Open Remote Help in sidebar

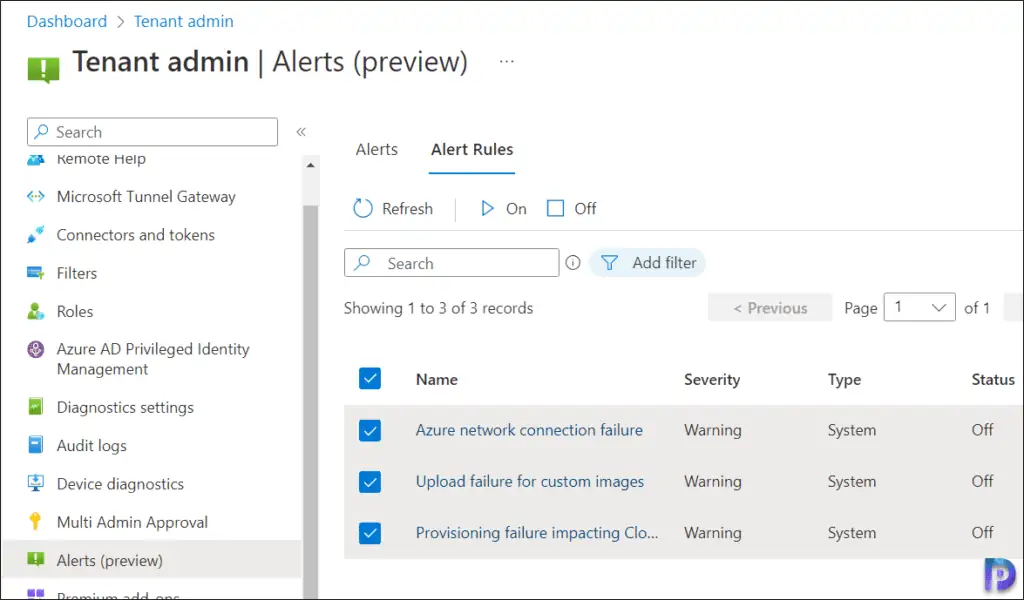click(x=101, y=159)
